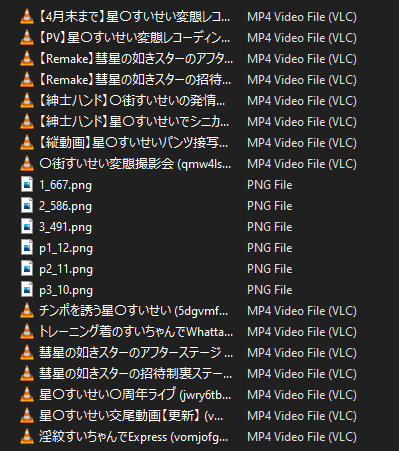Viewport: 399px width, 451px height.
Task: Click the image icon of p3_10.png
Action: tap(27, 290)
